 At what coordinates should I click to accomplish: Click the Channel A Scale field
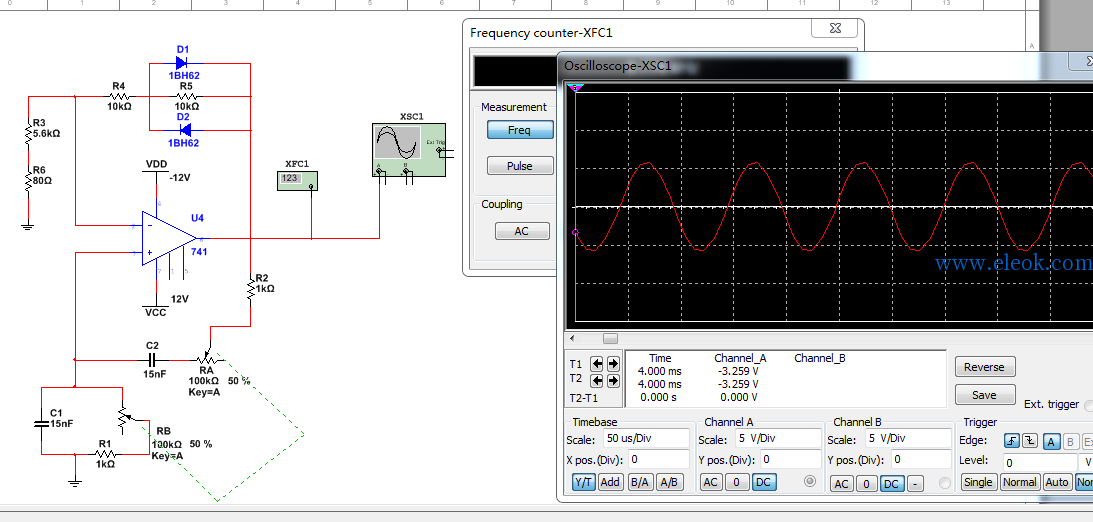tap(778, 438)
